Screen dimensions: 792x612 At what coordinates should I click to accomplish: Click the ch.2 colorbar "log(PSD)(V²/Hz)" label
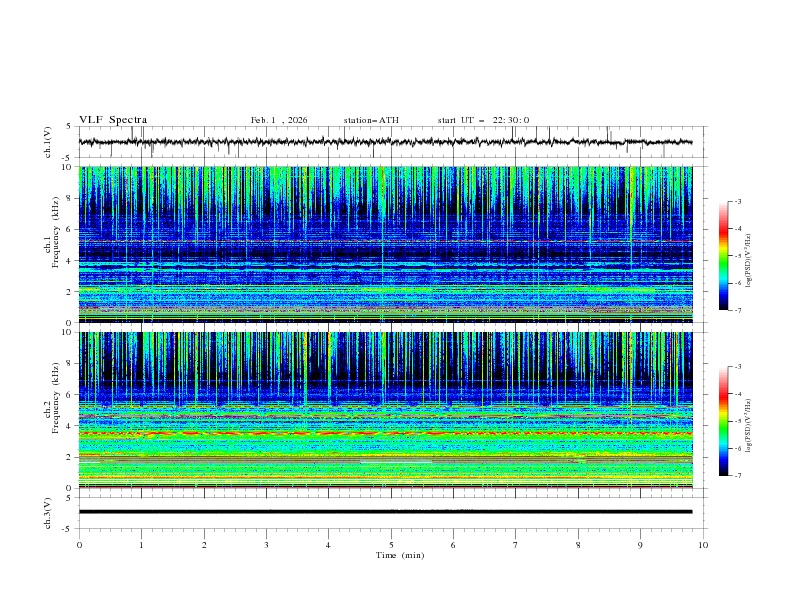click(748, 426)
